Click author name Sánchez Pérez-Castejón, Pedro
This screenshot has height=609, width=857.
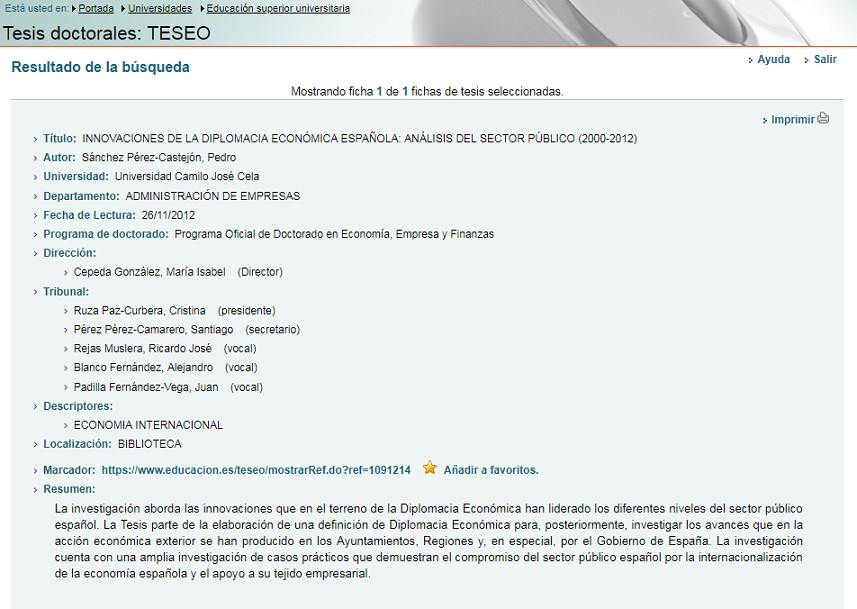click(x=159, y=157)
